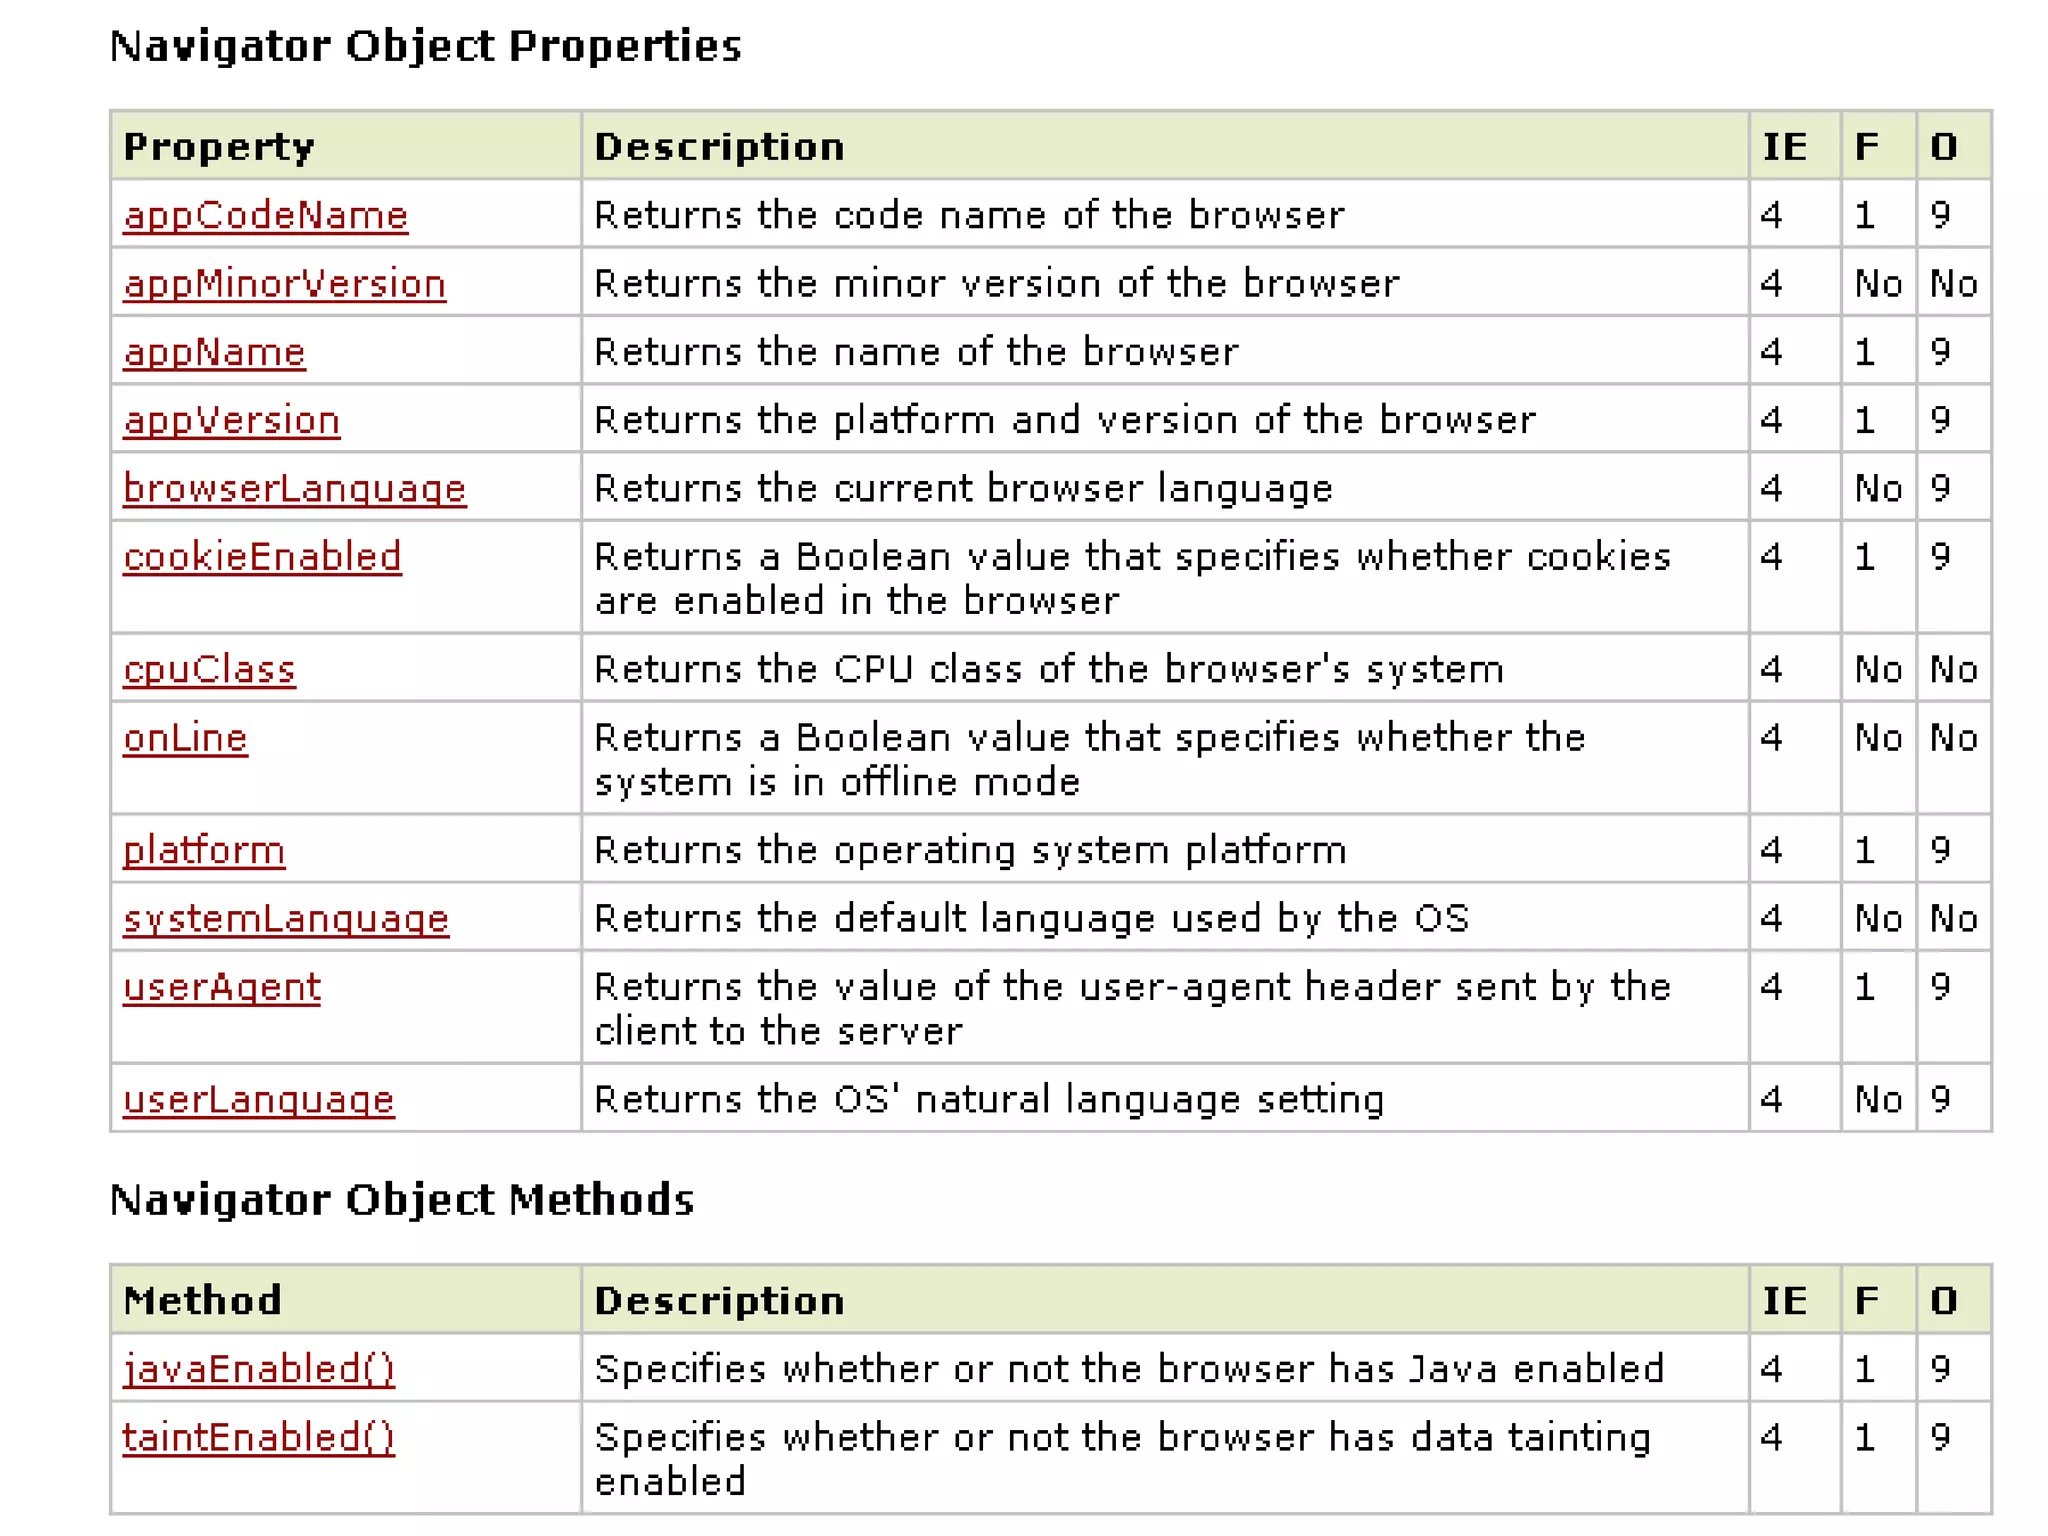
Task: Open the appCodeName property link
Action: pyautogui.click(x=265, y=216)
